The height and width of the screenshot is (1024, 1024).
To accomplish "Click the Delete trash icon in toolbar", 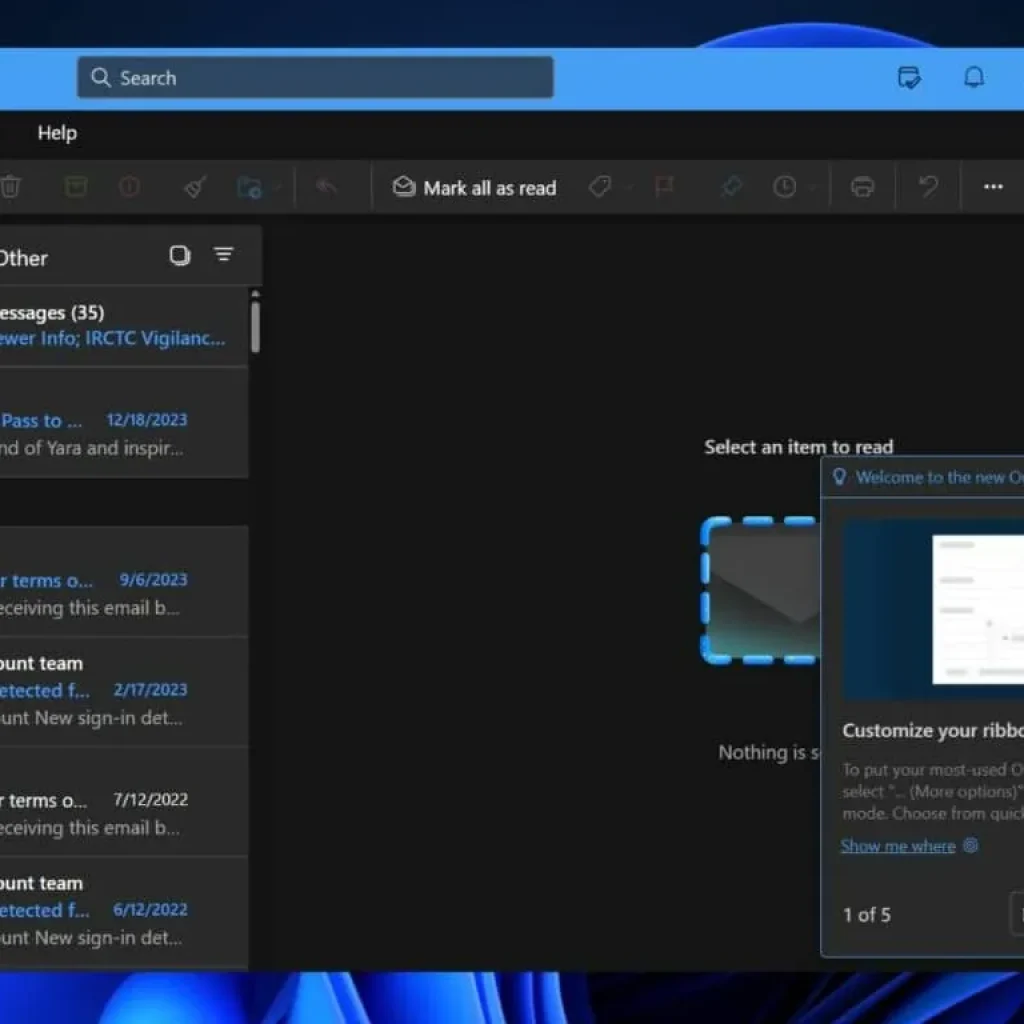I will [x=10, y=187].
